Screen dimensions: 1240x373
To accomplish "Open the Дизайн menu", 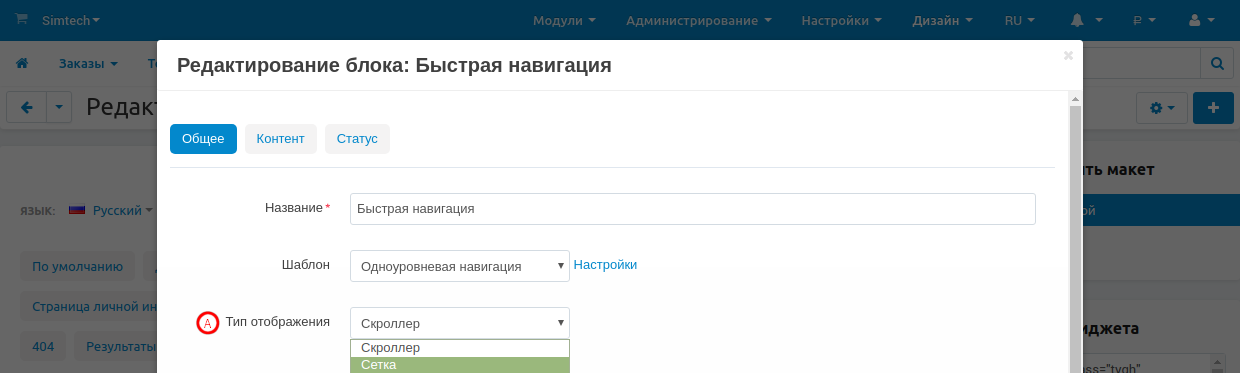I will pyautogui.click(x=942, y=20).
